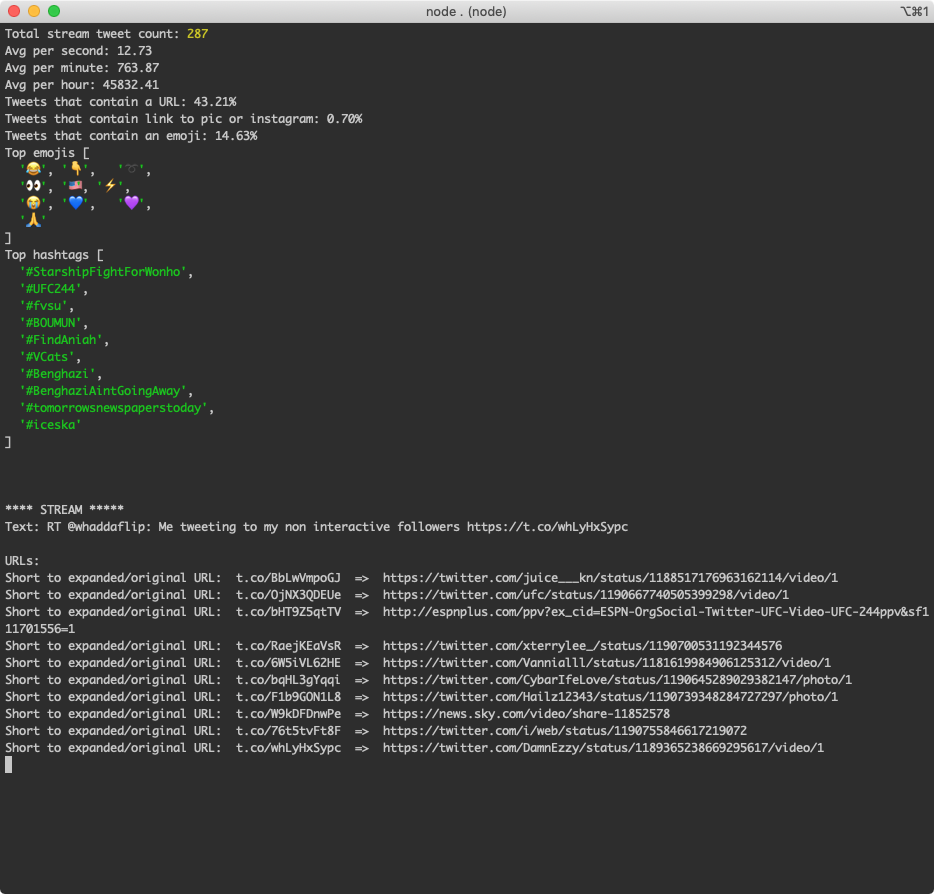Click the #StarshipFightForWonho hashtag

tap(103, 272)
